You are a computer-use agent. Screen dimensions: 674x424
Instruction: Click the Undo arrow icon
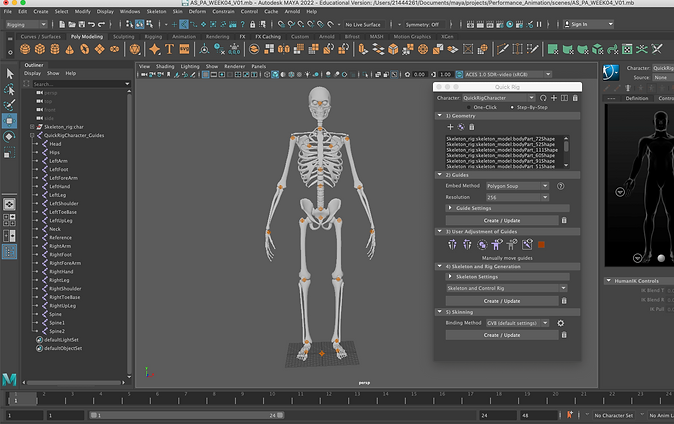click(x=92, y=25)
